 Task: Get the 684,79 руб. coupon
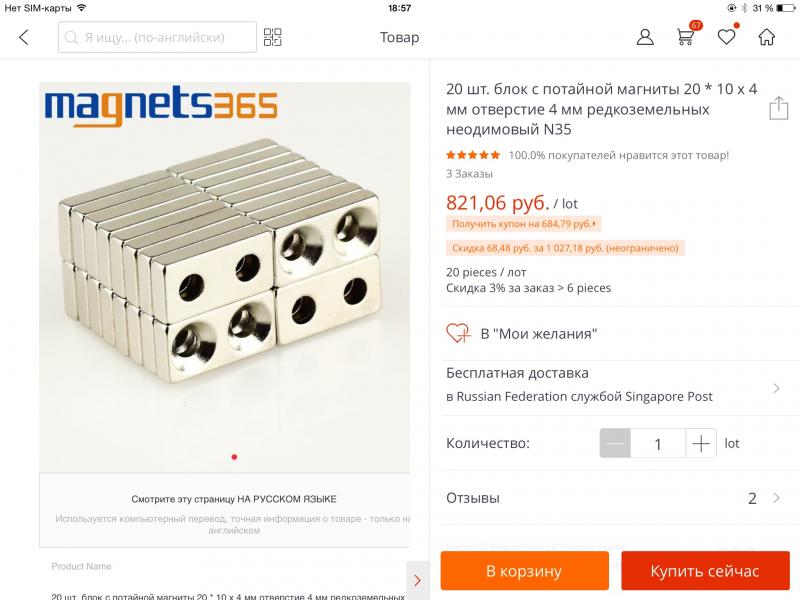click(523, 224)
